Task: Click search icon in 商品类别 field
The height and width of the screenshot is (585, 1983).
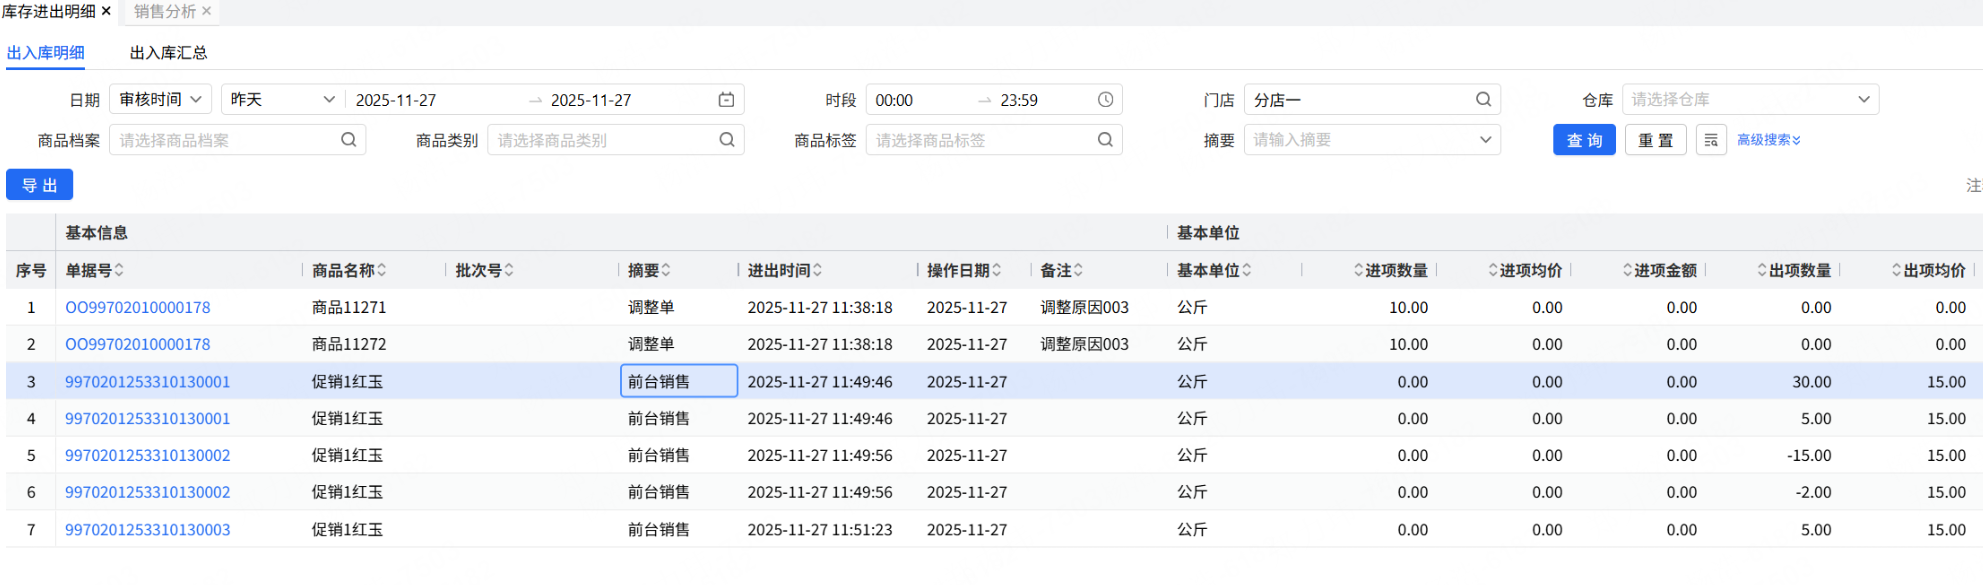Action: pos(727,140)
